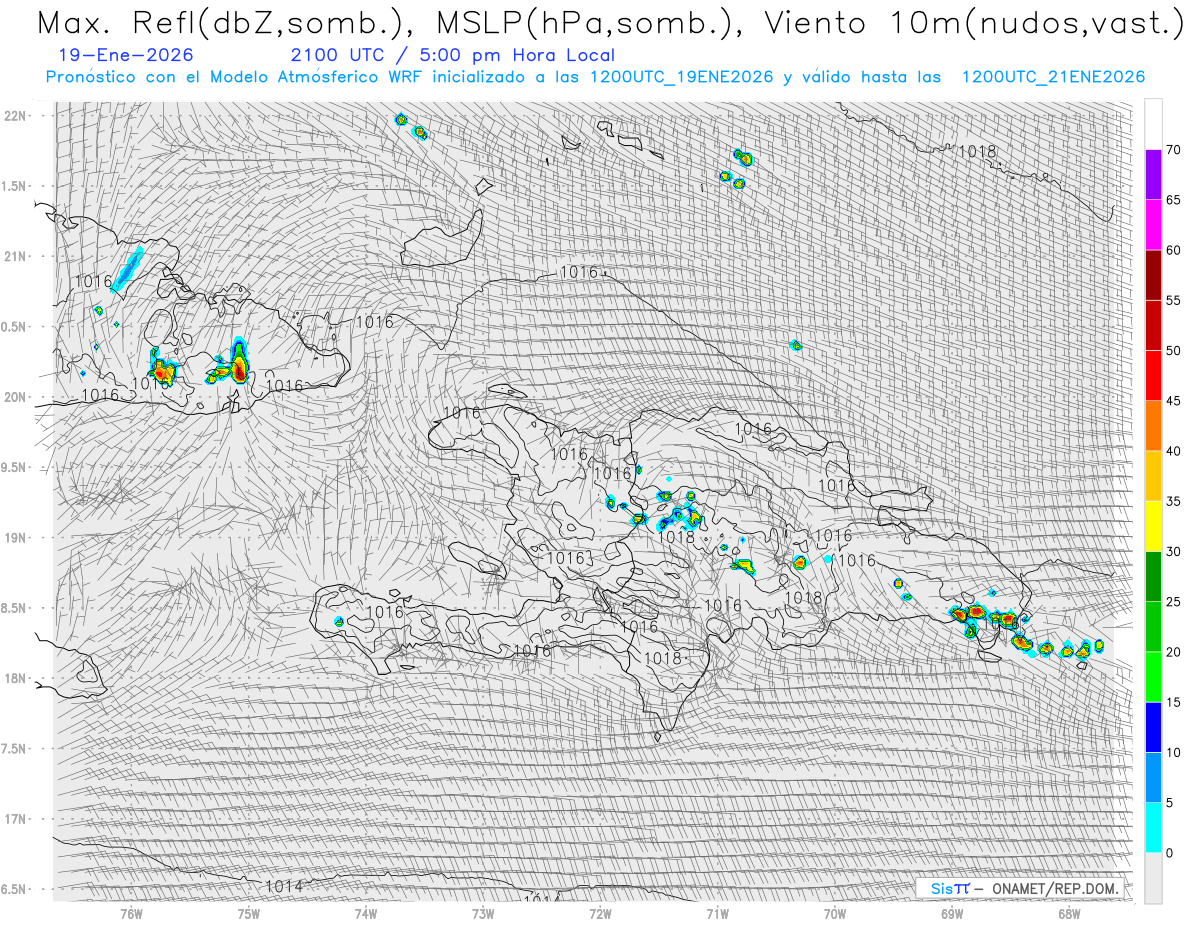The width and height of the screenshot is (1200, 927).
Task: Click the colorbar value label '40'
Action: coord(1174,451)
